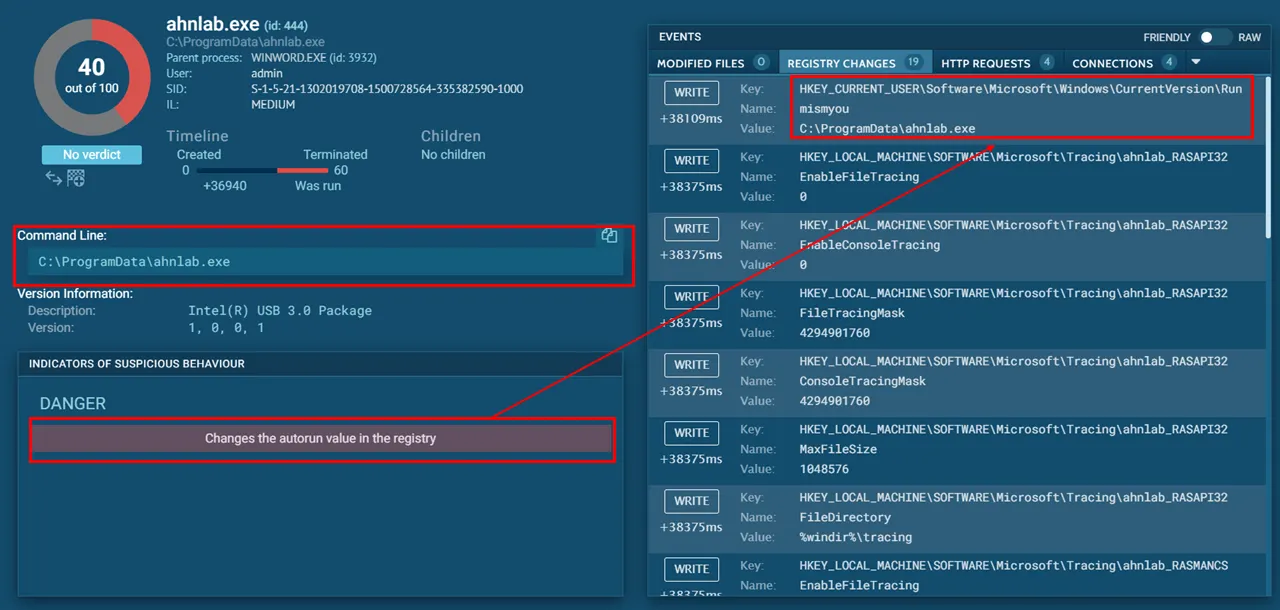This screenshot has height=610, width=1280.
Task: Click the EVENTS panel header
Action: coord(680,37)
